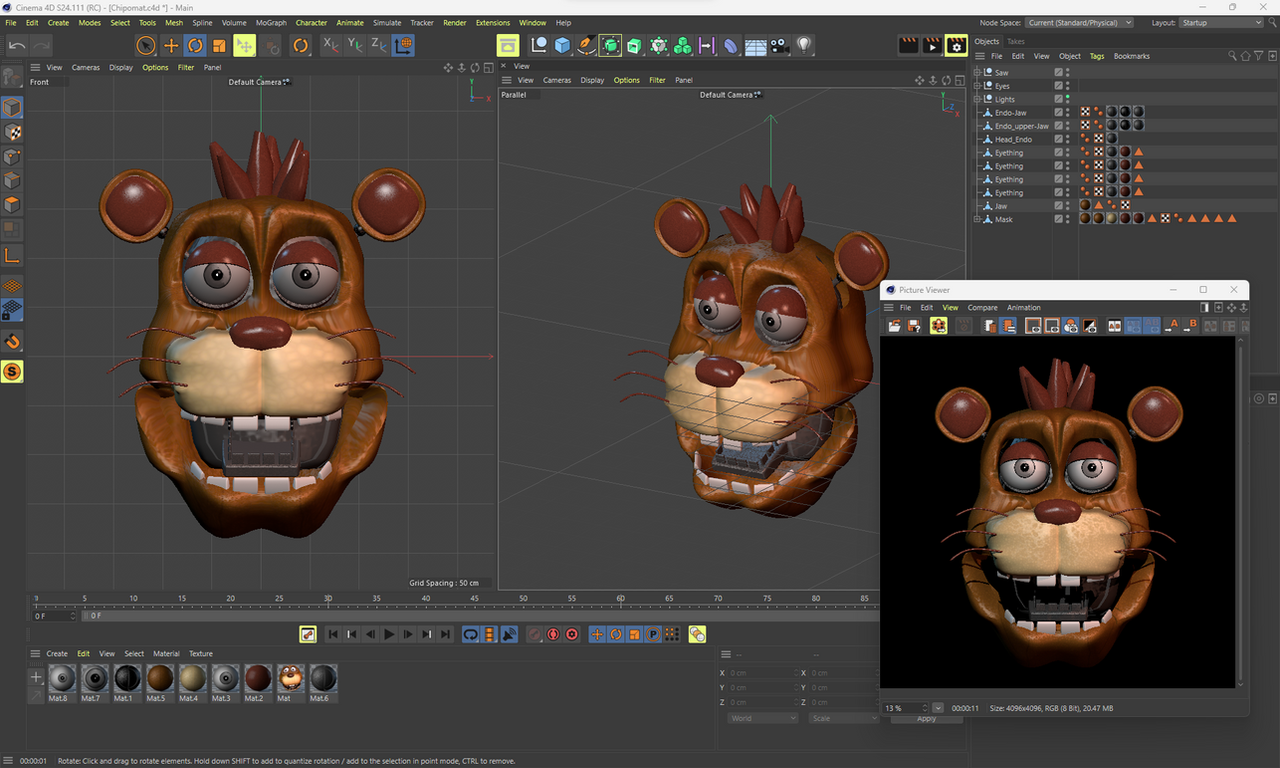Click the Record Active Objects button
The image size is (1280, 768).
pos(534,634)
